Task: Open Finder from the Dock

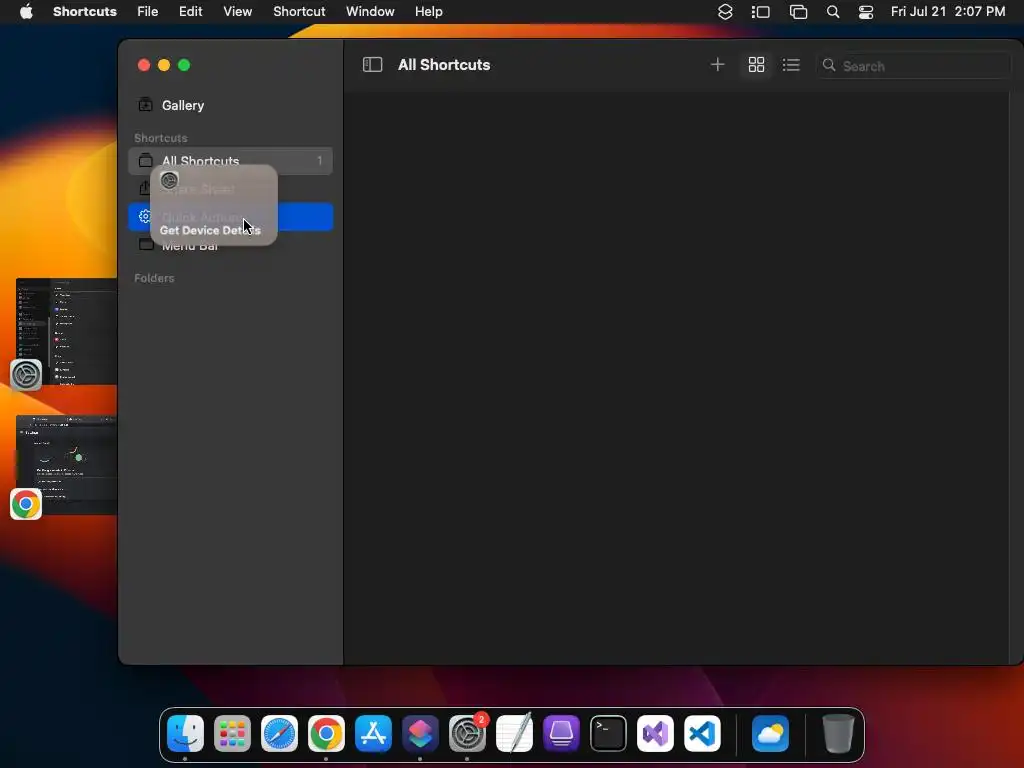Action: click(x=185, y=733)
